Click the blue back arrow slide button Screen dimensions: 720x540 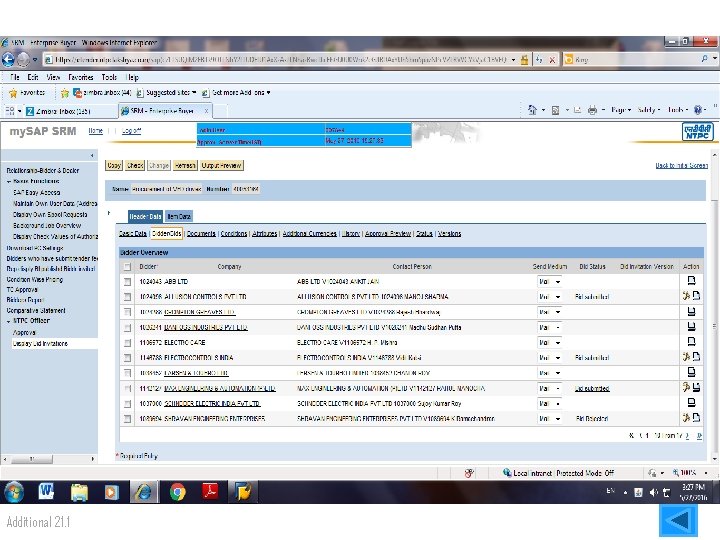tap(679, 520)
